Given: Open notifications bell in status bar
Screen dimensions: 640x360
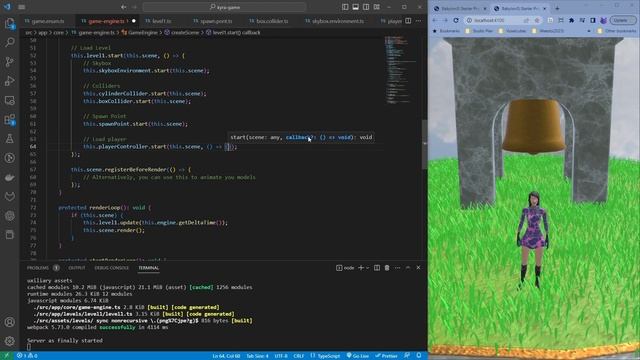Looking at the screenshot, I should (419, 356).
